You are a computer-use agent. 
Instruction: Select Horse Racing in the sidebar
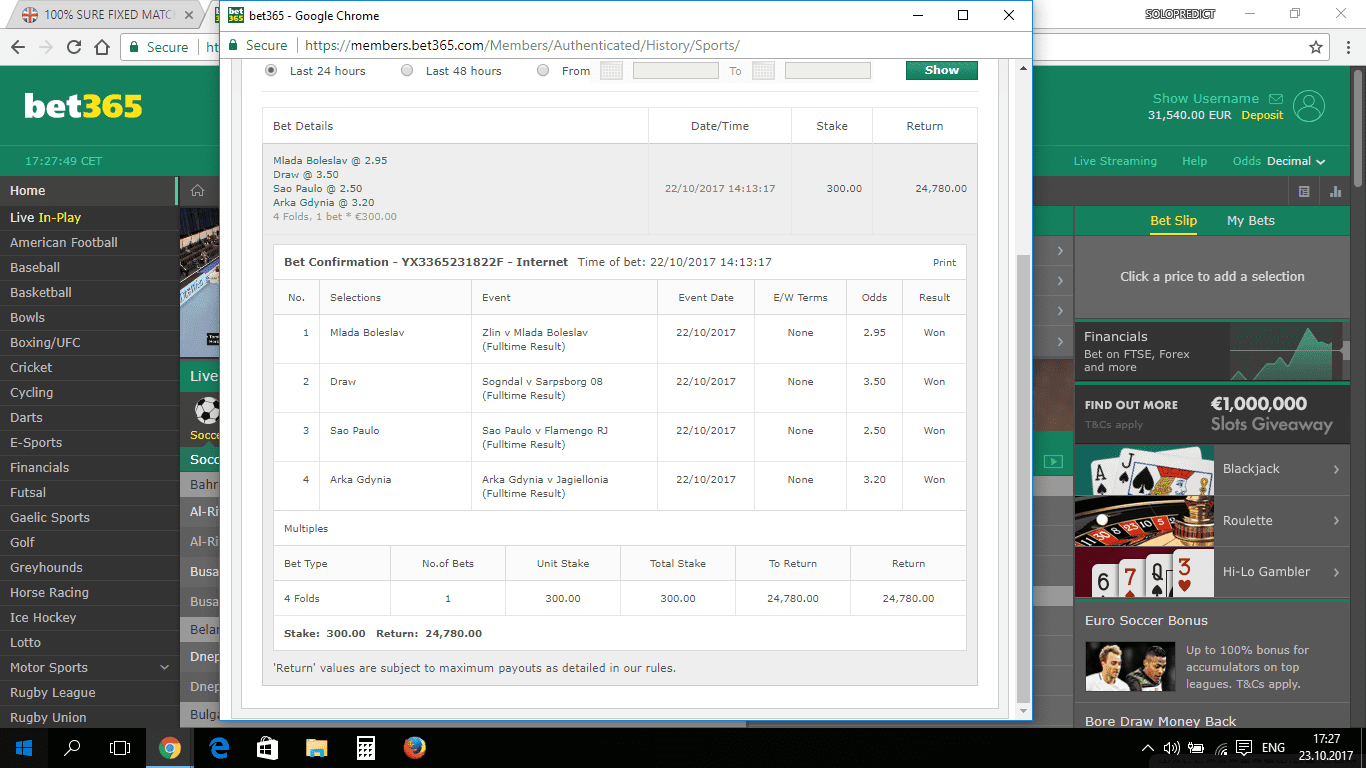(88, 592)
